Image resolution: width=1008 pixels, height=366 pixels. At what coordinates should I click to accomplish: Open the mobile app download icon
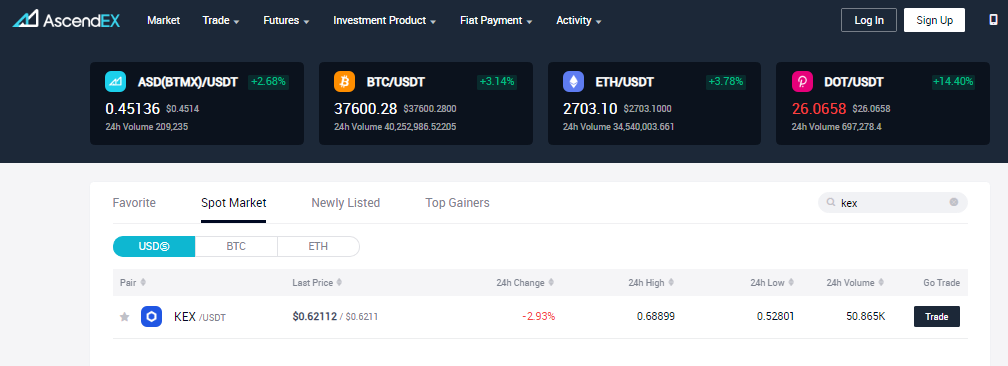[x=993, y=20]
